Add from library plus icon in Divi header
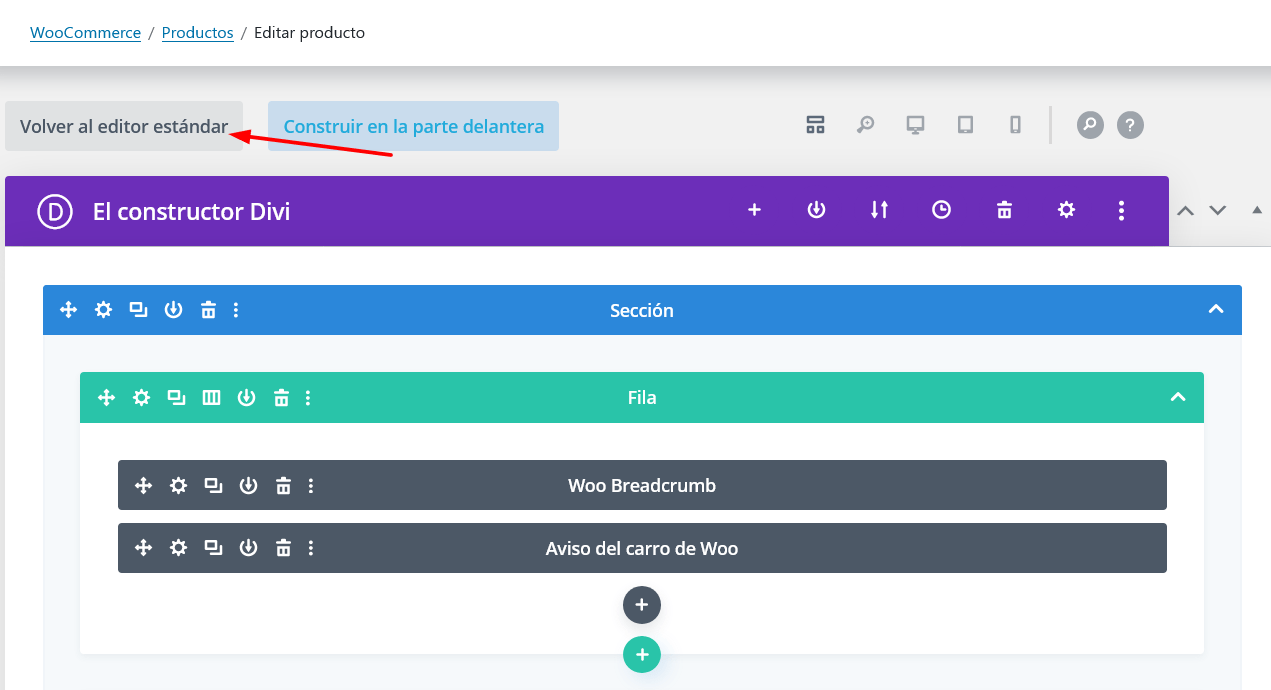 pyautogui.click(x=755, y=210)
